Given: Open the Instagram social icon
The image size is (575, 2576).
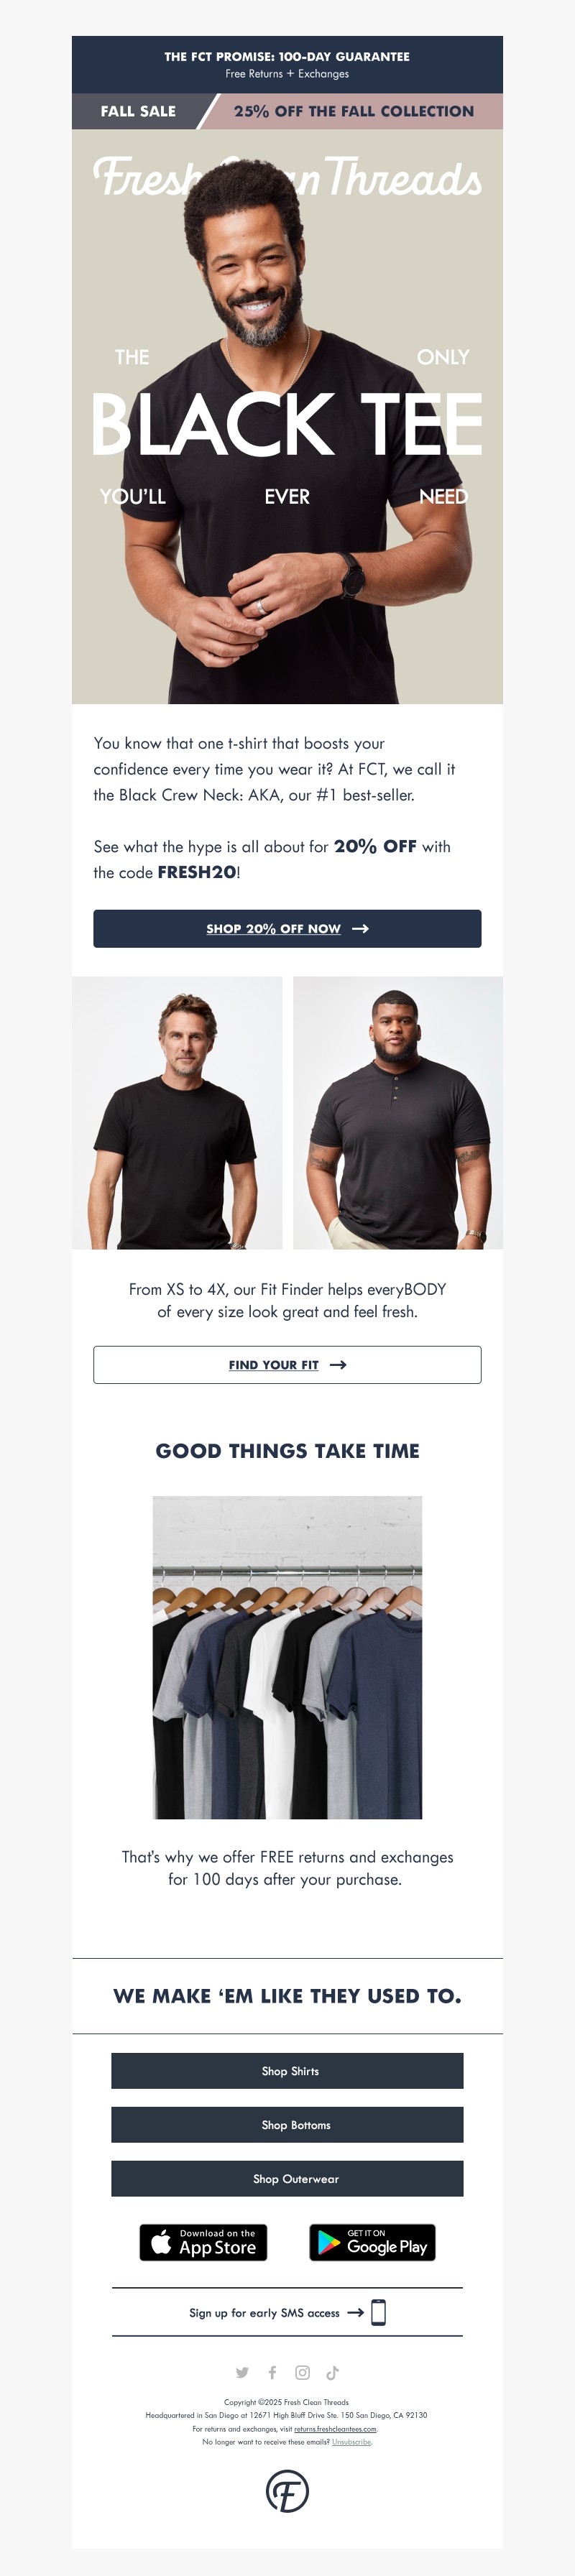Looking at the screenshot, I should click(302, 2372).
